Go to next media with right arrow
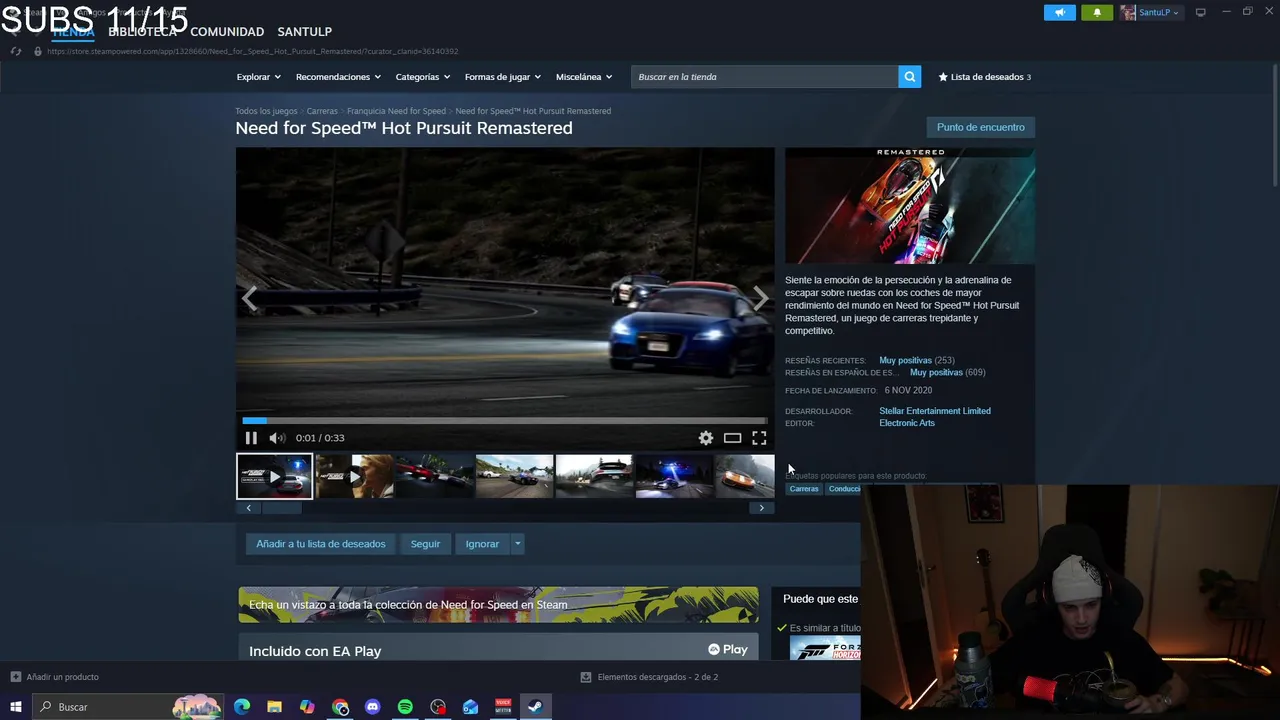Image resolution: width=1280 pixels, height=720 pixels. pos(760,298)
